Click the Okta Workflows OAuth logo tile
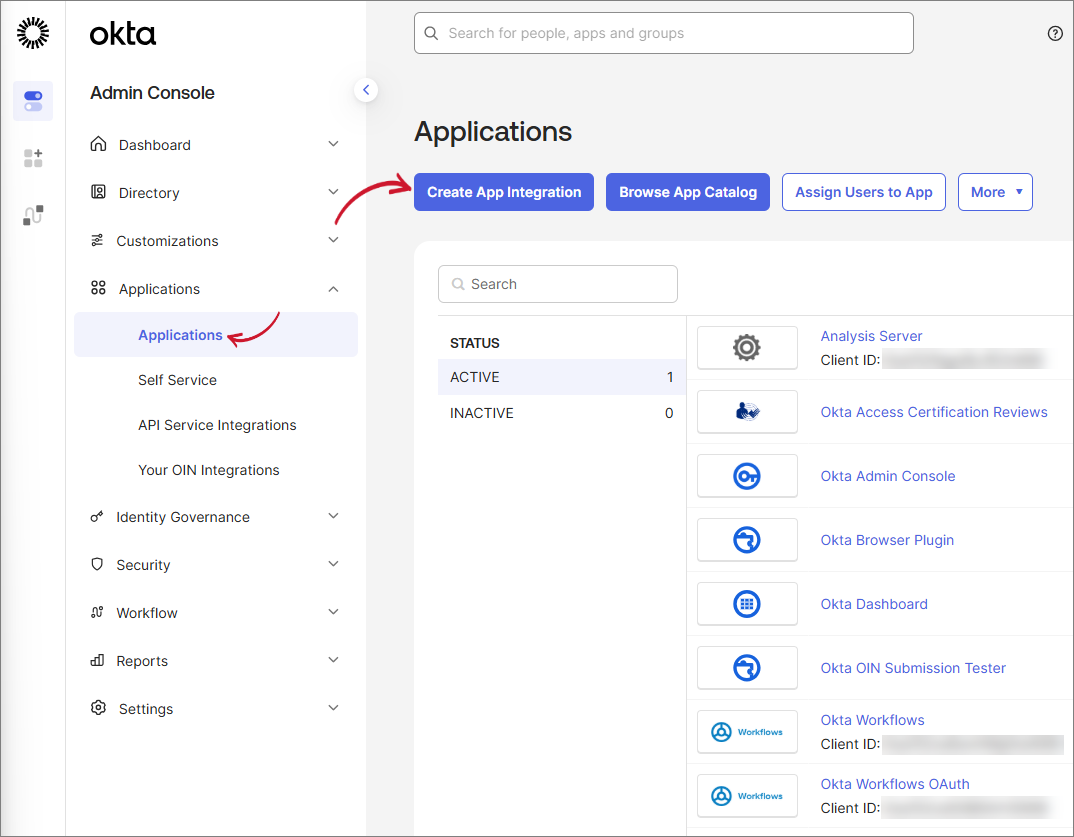Viewport: 1074px width, 837px height. [747, 796]
